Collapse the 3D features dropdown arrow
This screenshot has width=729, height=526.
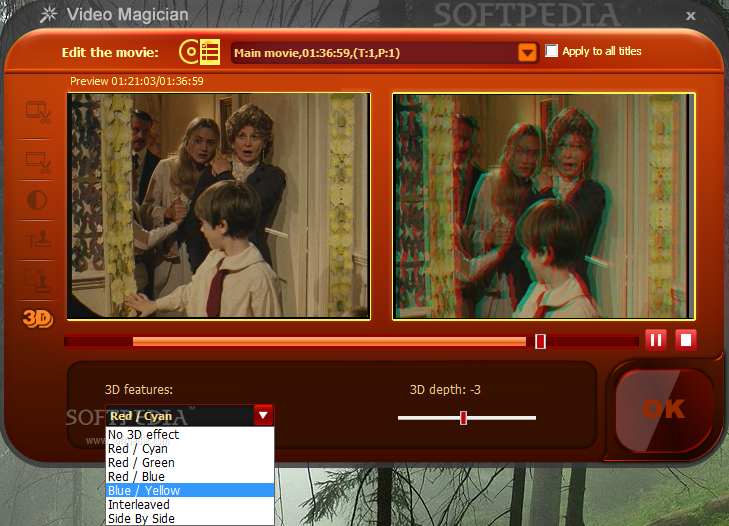tap(263, 415)
